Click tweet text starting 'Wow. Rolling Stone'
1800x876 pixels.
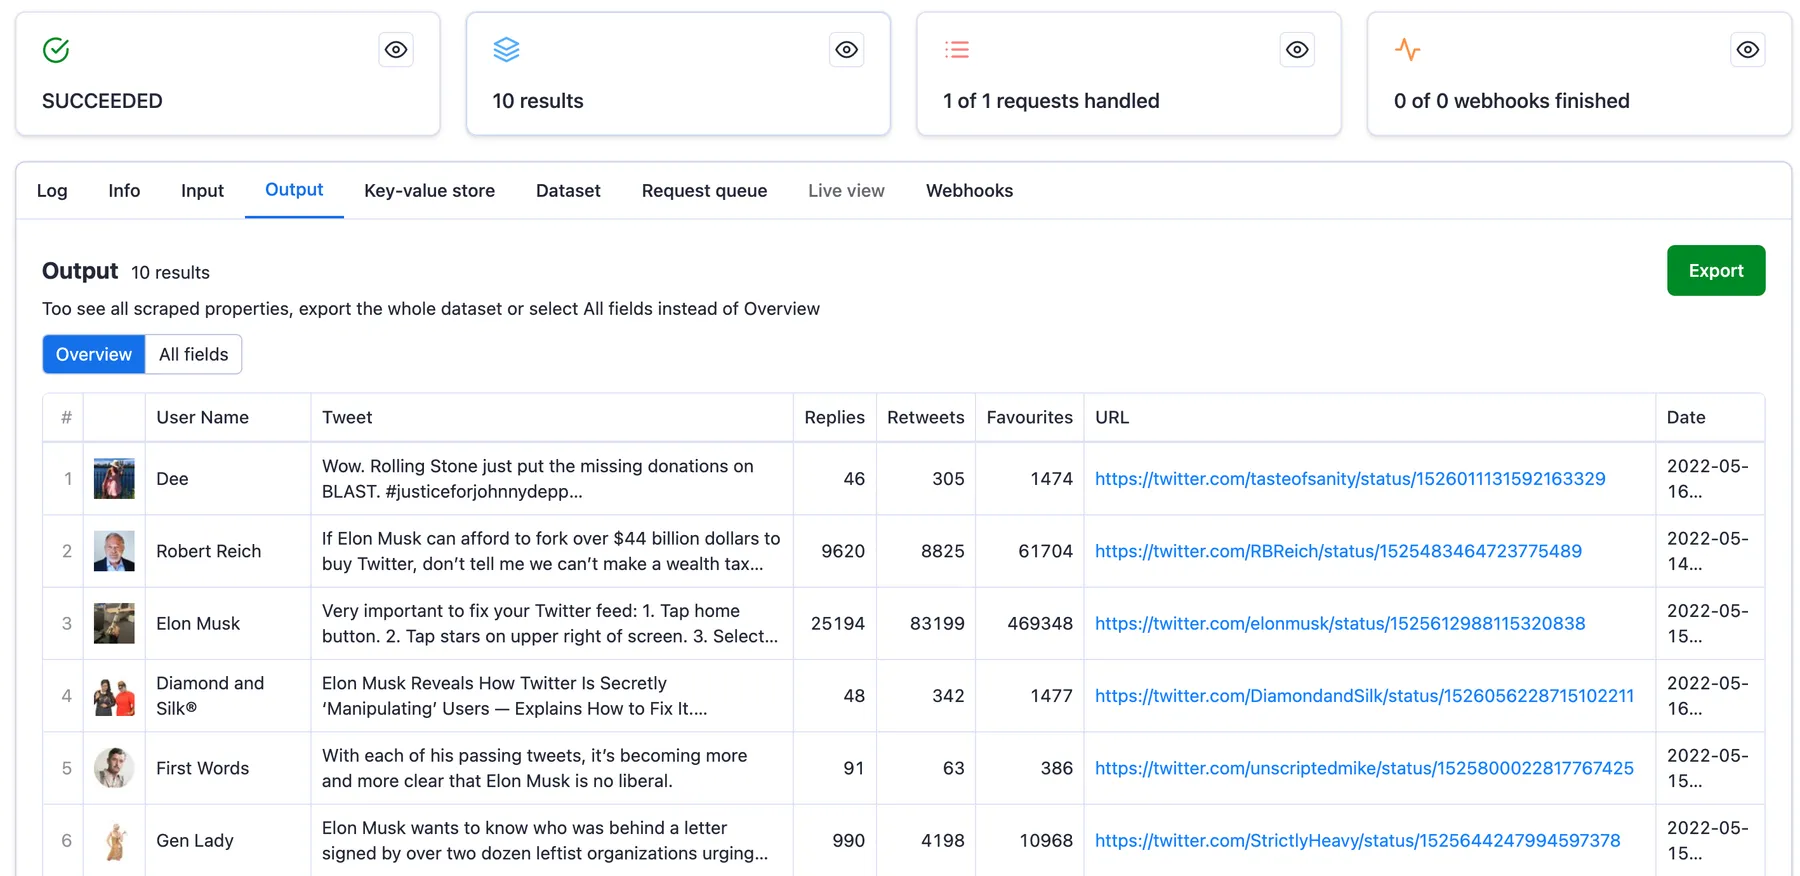[538, 479]
